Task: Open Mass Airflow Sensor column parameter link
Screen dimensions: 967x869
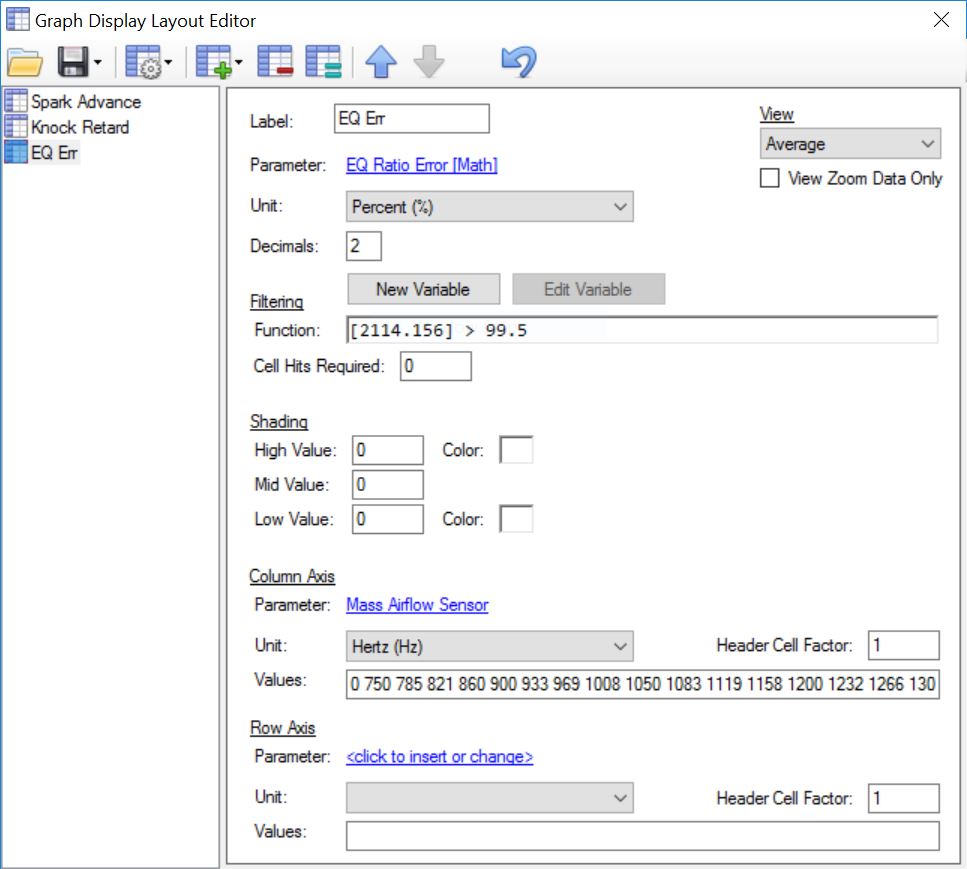Action: point(417,604)
